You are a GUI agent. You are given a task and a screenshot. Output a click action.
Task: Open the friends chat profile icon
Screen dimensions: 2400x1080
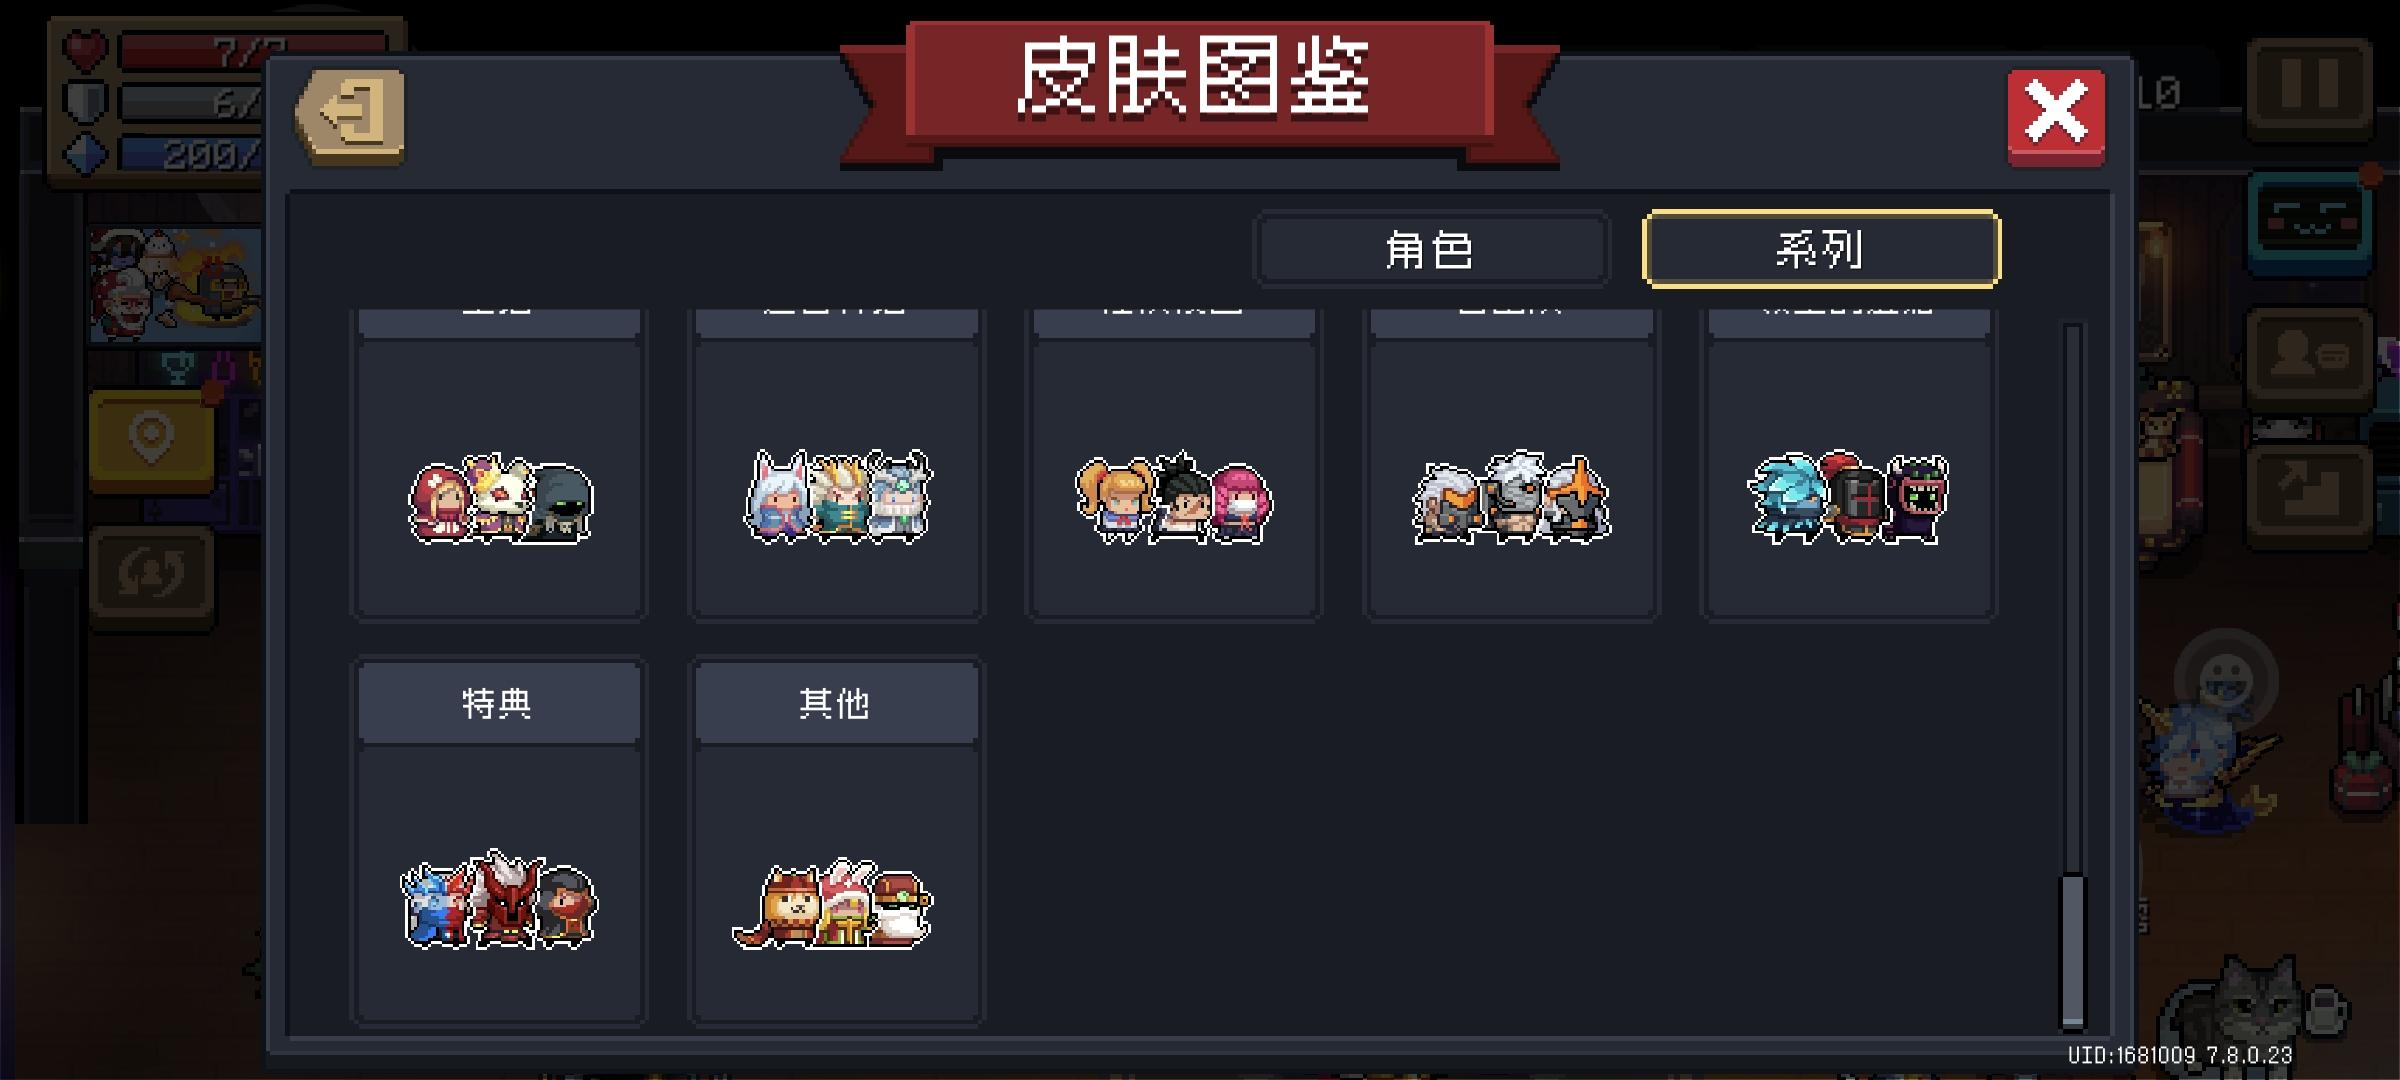(2309, 357)
